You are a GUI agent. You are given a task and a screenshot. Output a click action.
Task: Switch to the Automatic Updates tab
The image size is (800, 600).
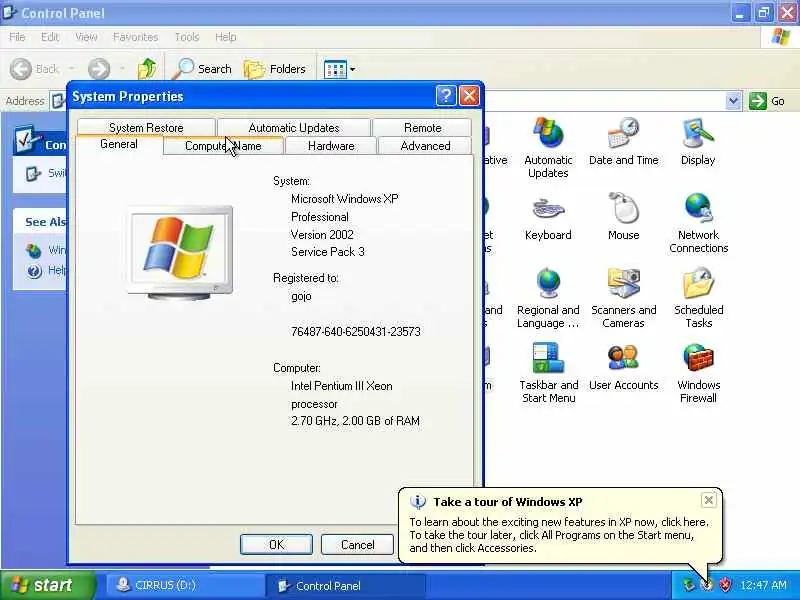click(x=294, y=128)
